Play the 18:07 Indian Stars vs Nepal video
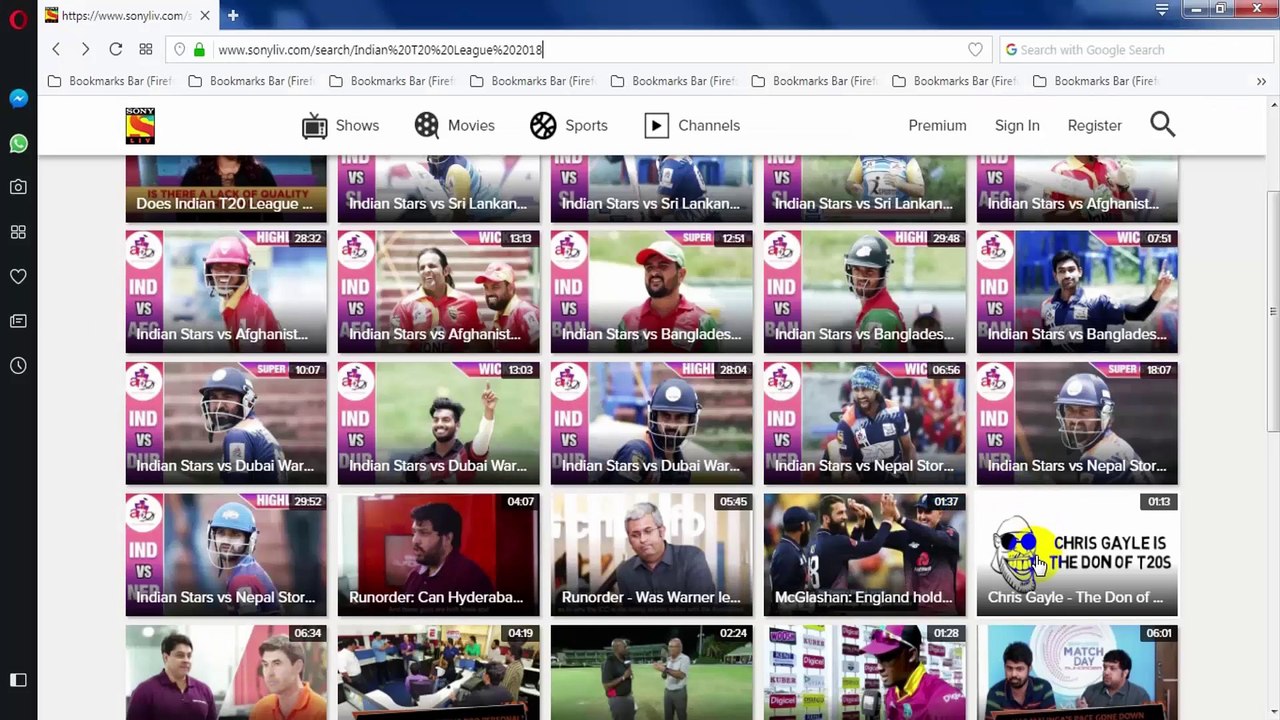Image resolution: width=1280 pixels, height=720 pixels. click(x=1077, y=423)
